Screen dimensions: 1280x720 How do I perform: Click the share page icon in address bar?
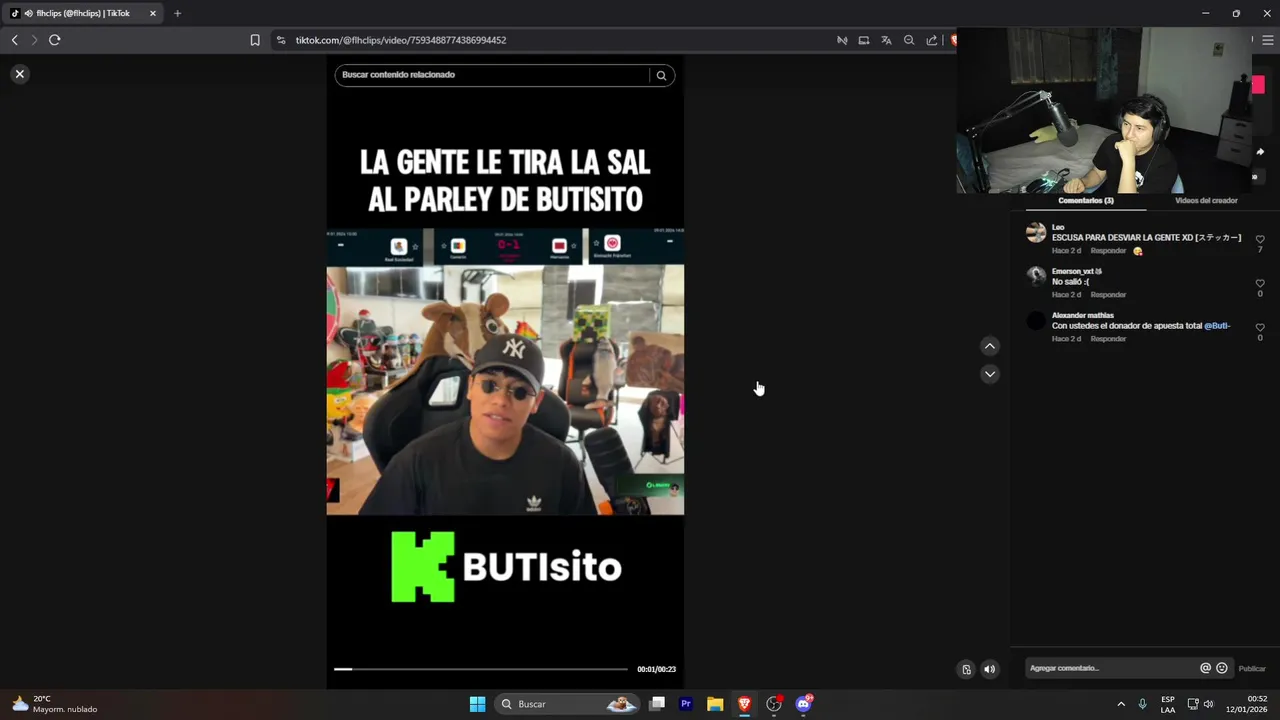pyautogui.click(x=932, y=40)
